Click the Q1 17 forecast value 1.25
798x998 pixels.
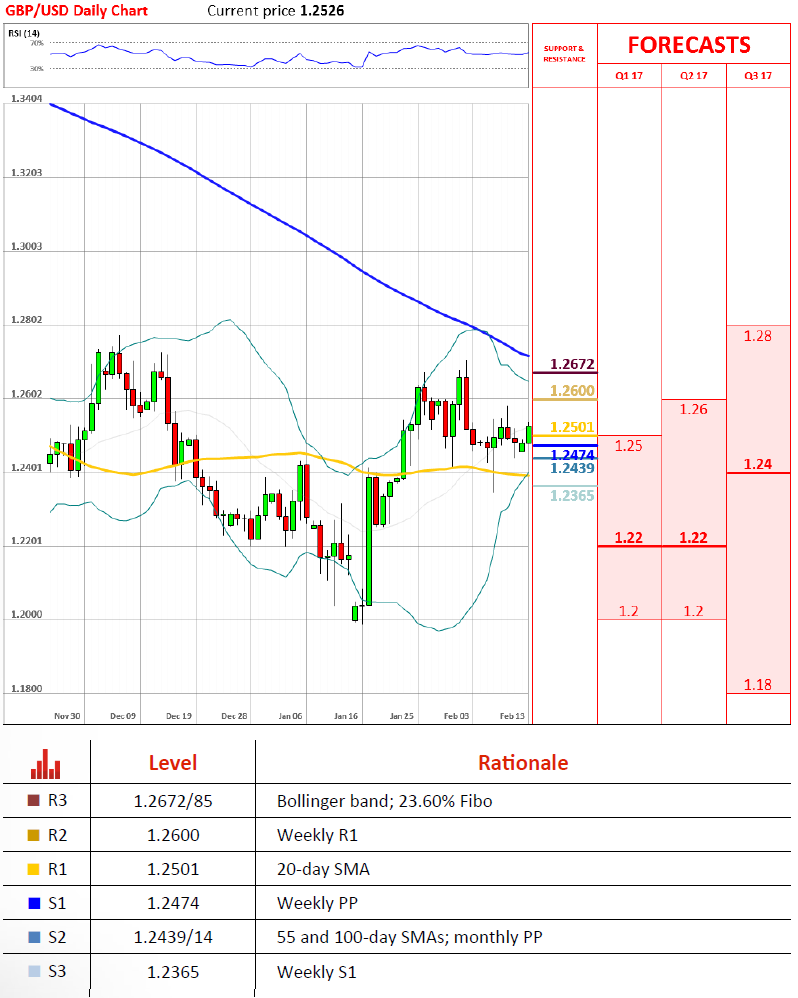pos(629,446)
